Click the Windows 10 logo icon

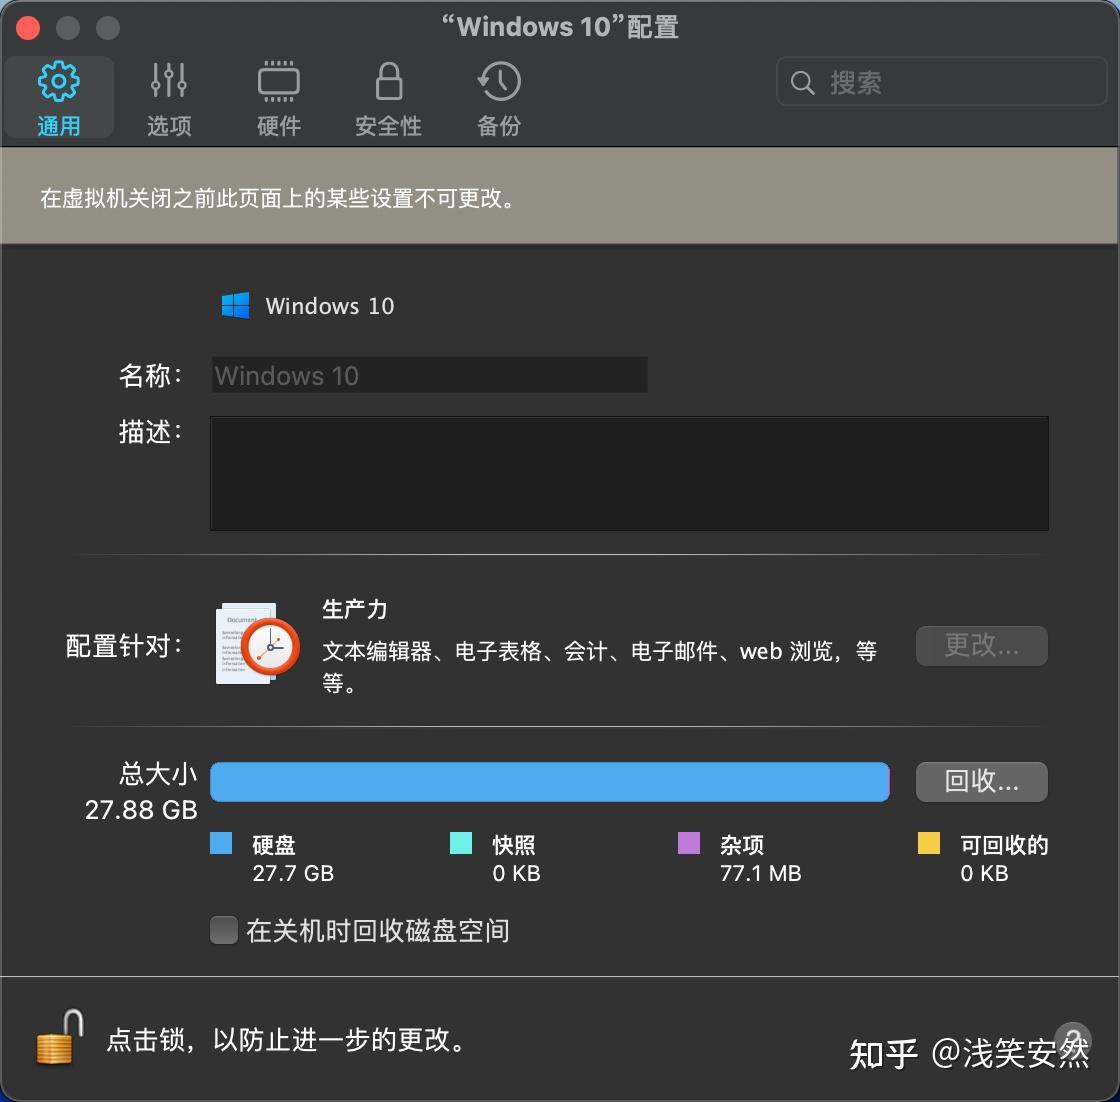click(236, 305)
